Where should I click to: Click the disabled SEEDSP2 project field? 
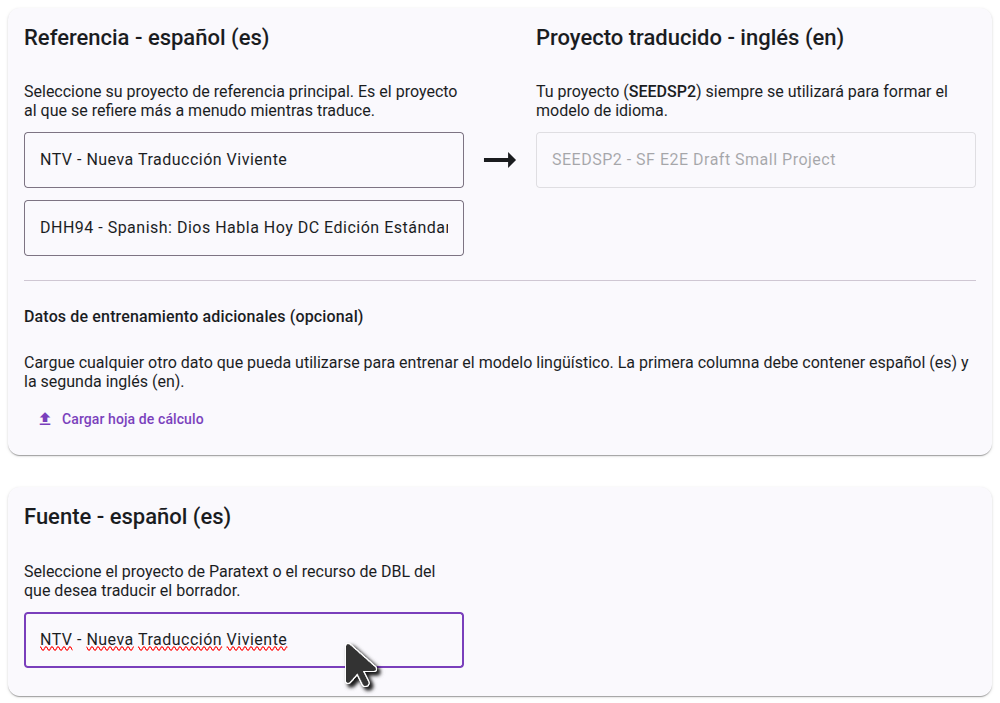tap(756, 160)
